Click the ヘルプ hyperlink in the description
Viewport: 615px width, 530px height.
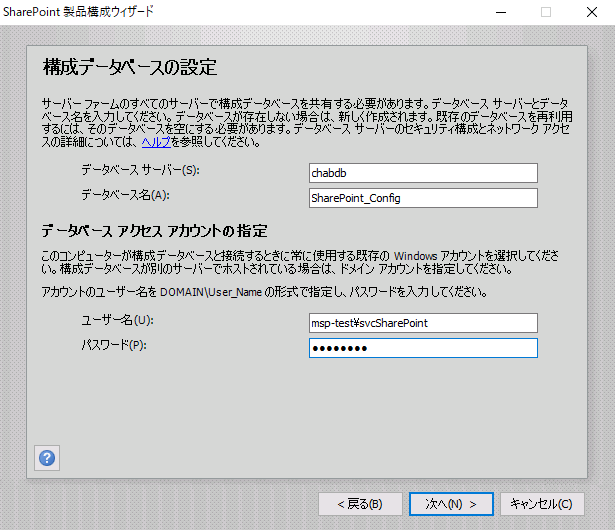coord(156,142)
